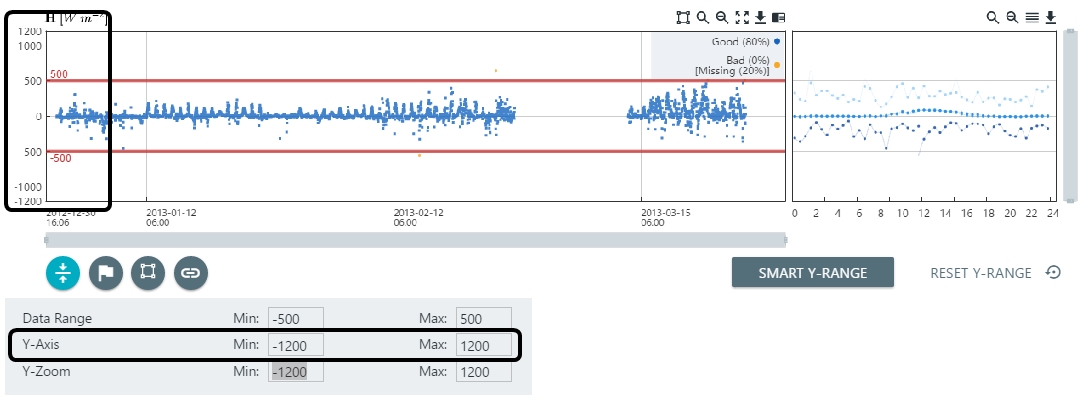1085x399 pixels.
Task: Click the round selection box button
Action: pyautogui.click(x=148, y=272)
